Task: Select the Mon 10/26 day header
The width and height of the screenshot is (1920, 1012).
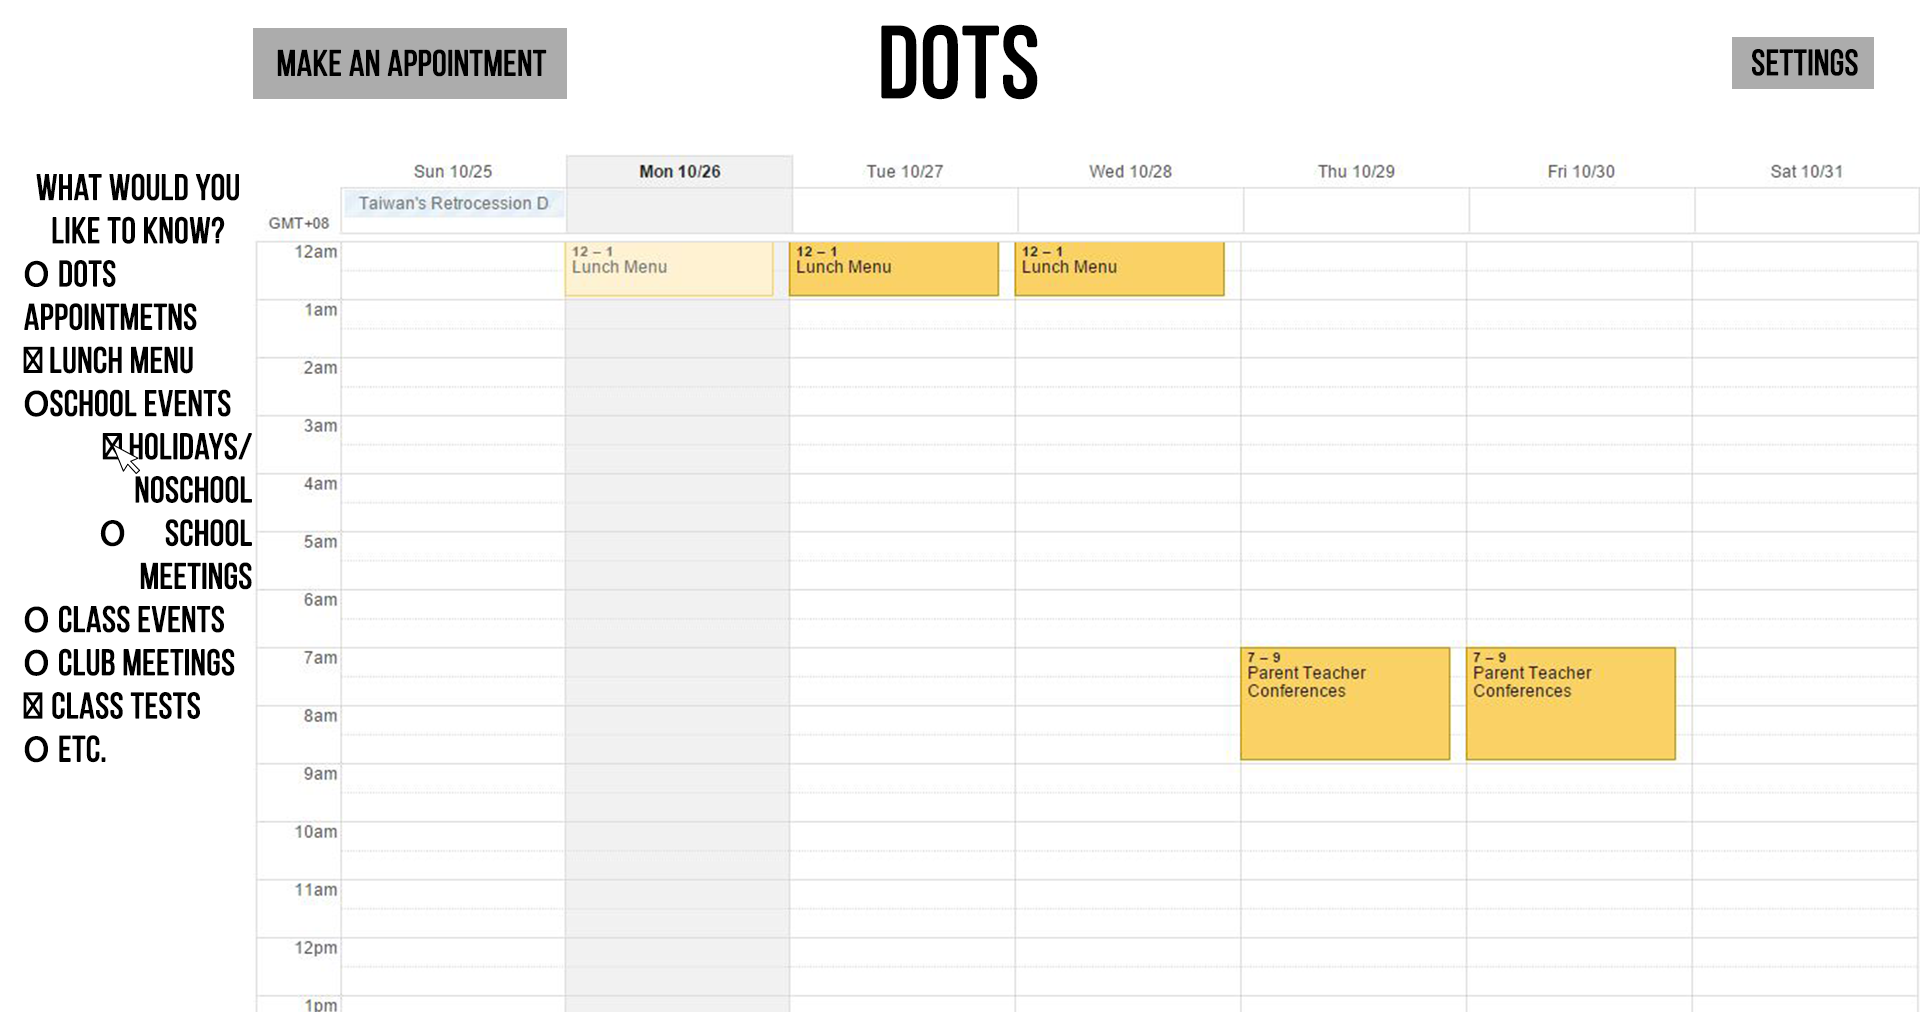Action: pos(679,172)
